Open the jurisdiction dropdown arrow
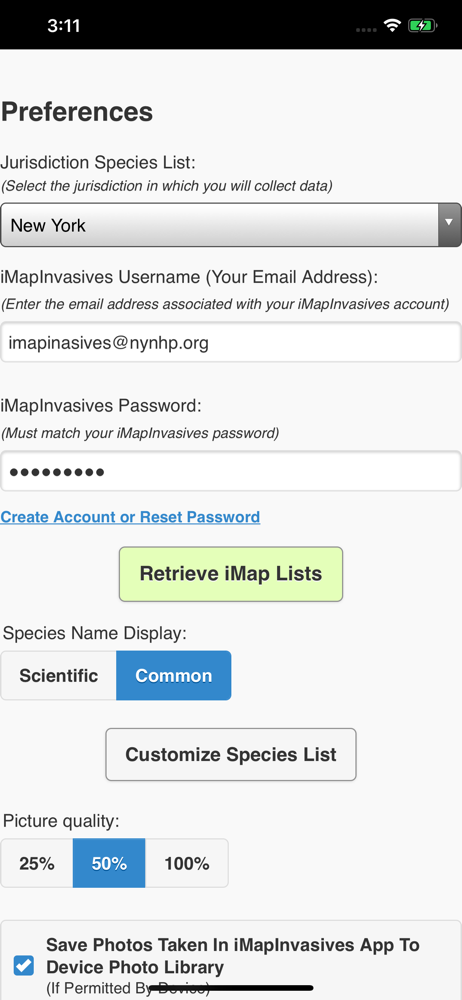The height and width of the screenshot is (1000, 462). point(449,224)
